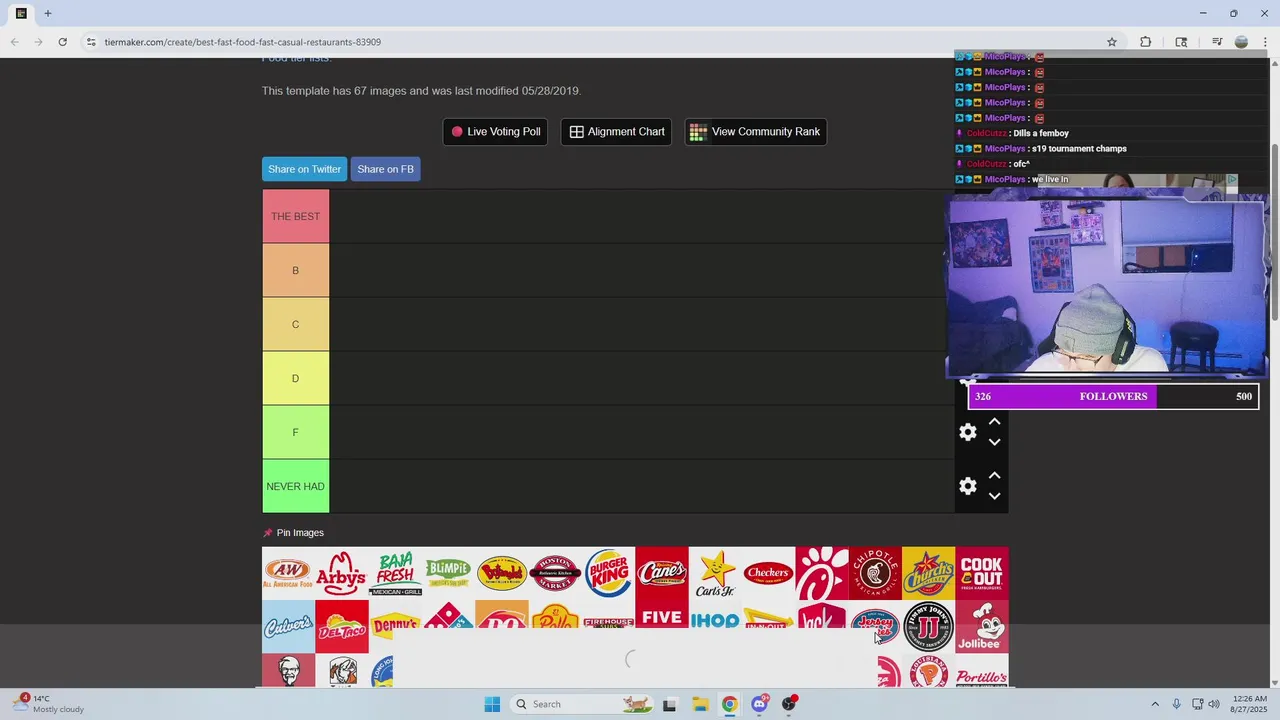Select the light green F tier label
1280x720 pixels.
pos(295,432)
